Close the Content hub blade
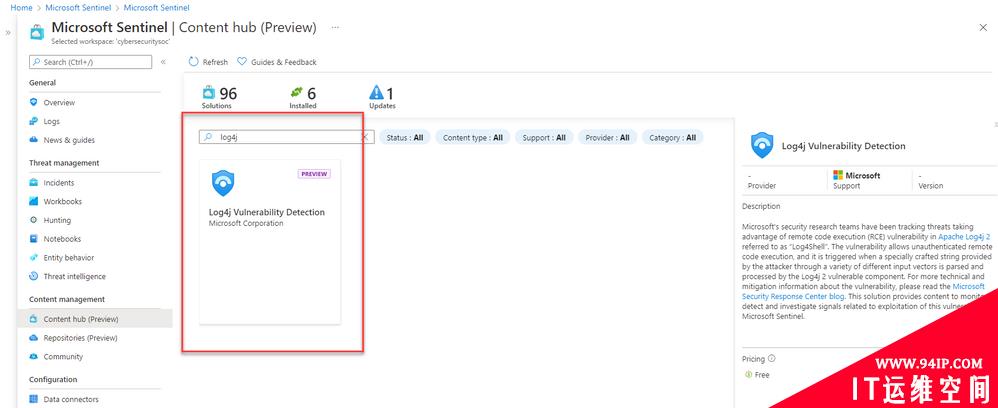Screen dimensions: 998x408 (983, 27)
